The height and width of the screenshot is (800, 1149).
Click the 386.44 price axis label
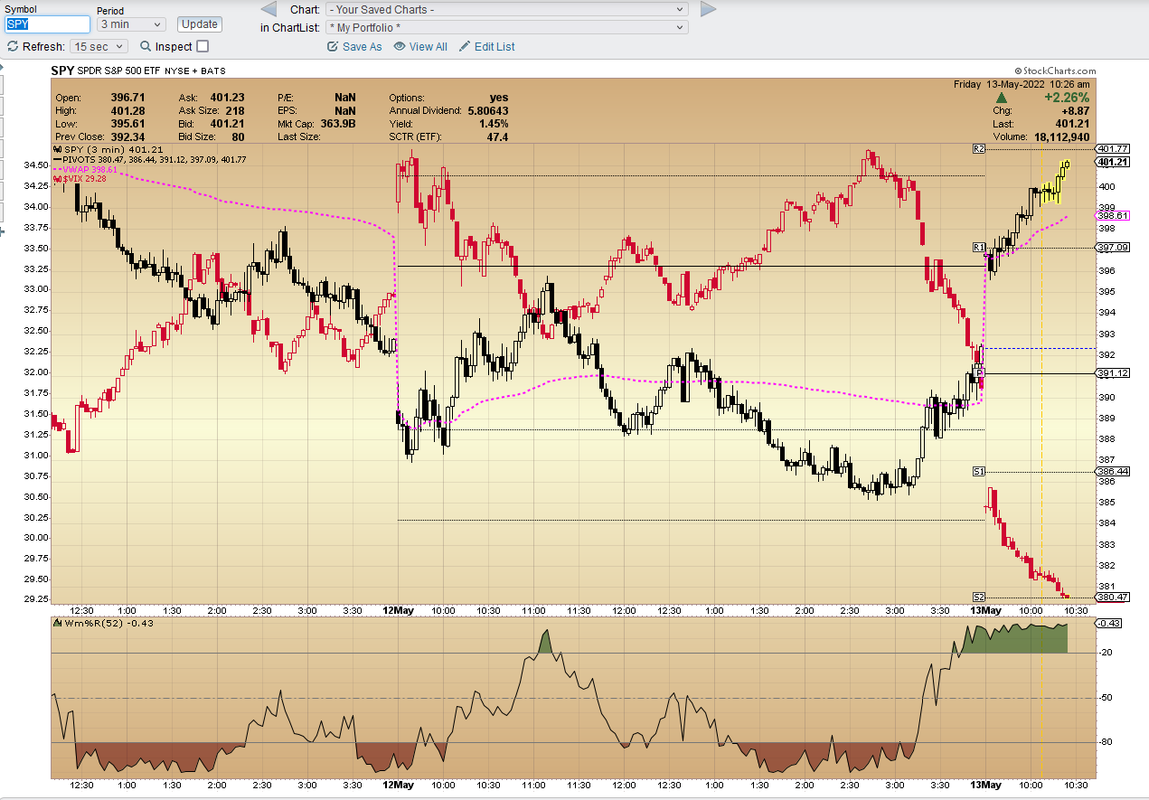(1112, 471)
